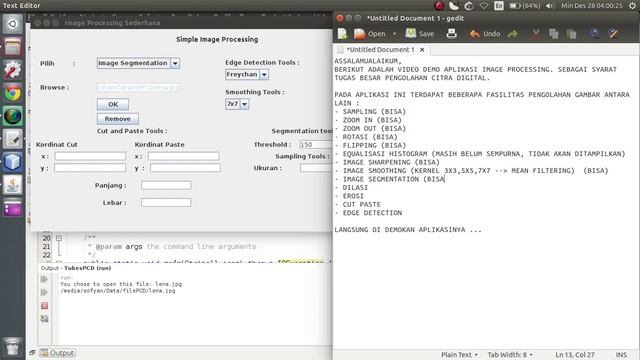Image resolution: width=640 pixels, height=360 pixels.
Task: Click the red indicator in top panel
Action: [439, 6]
